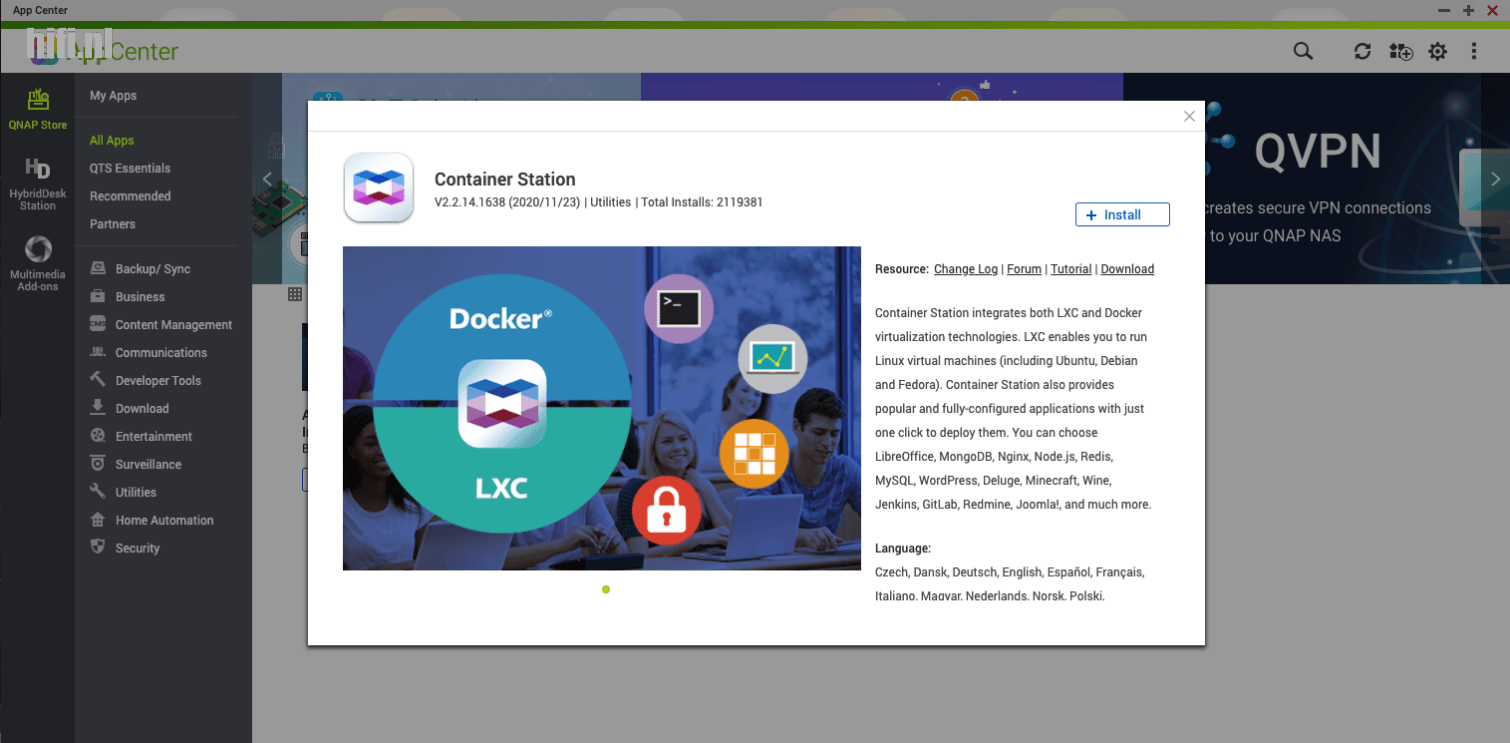This screenshot has width=1510, height=743.
Task: Install Container Station
Action: [x=1122, y=215]
